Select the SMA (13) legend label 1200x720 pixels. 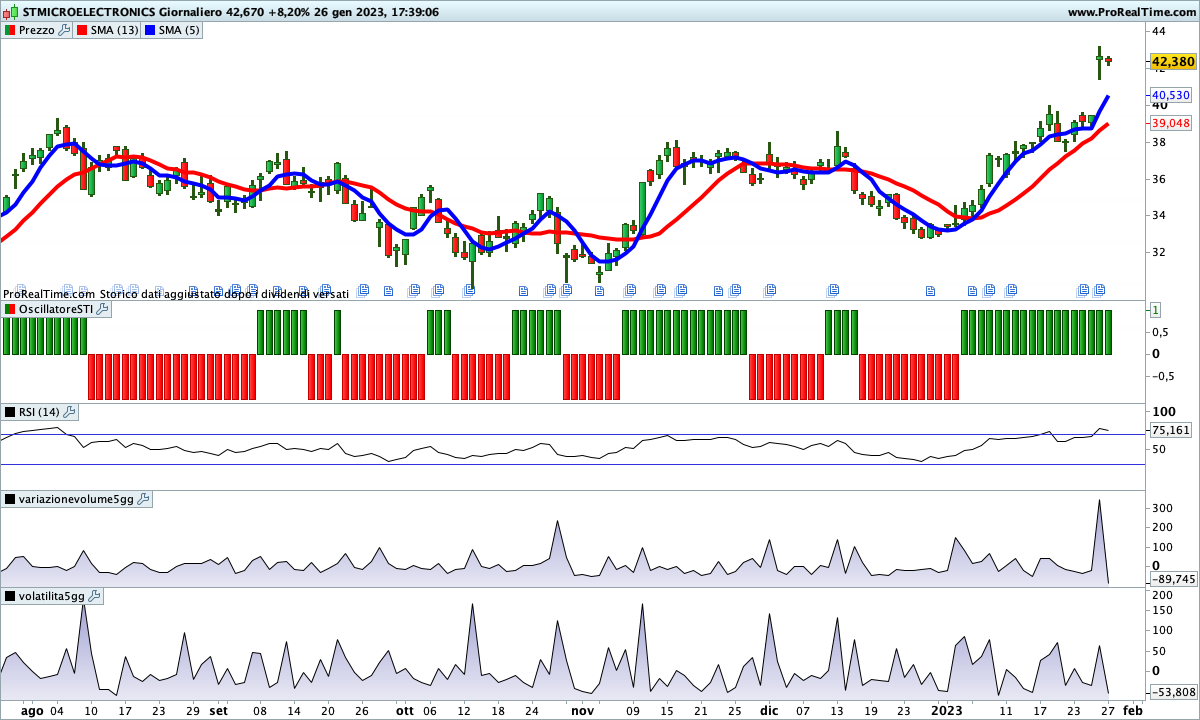[x=114, y=30]
